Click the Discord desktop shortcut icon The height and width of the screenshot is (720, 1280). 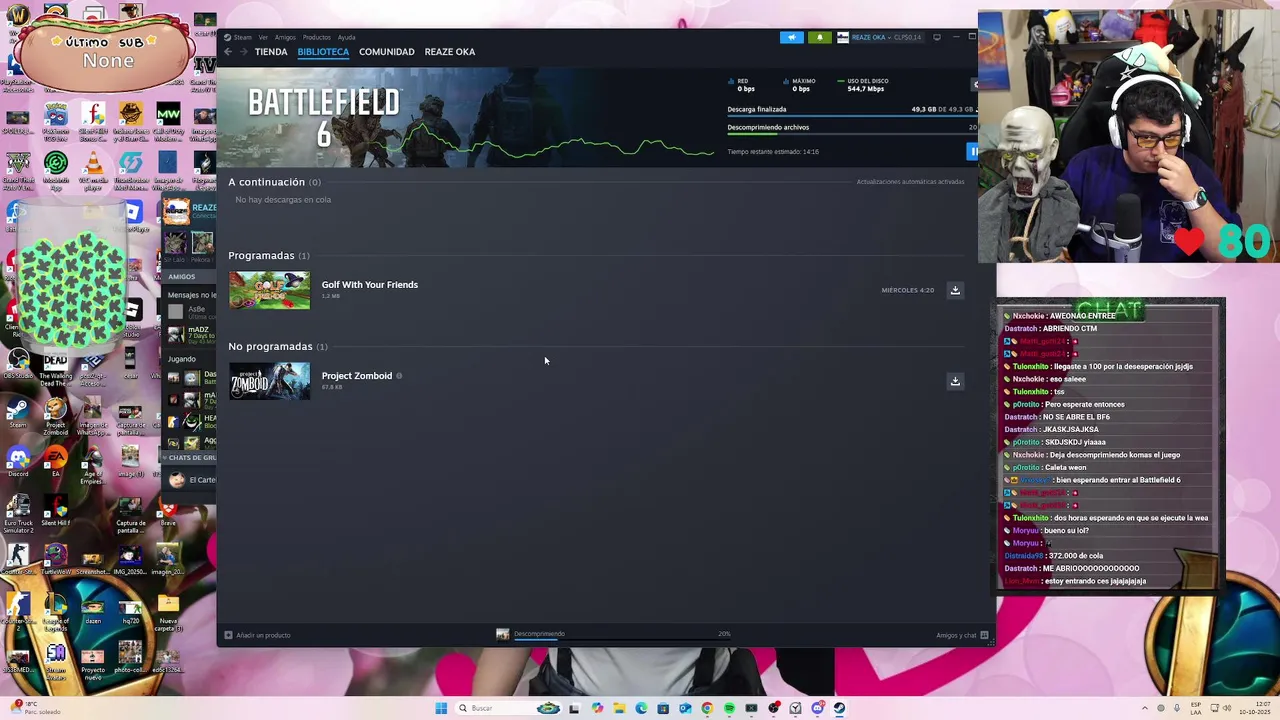coord(18,462)
